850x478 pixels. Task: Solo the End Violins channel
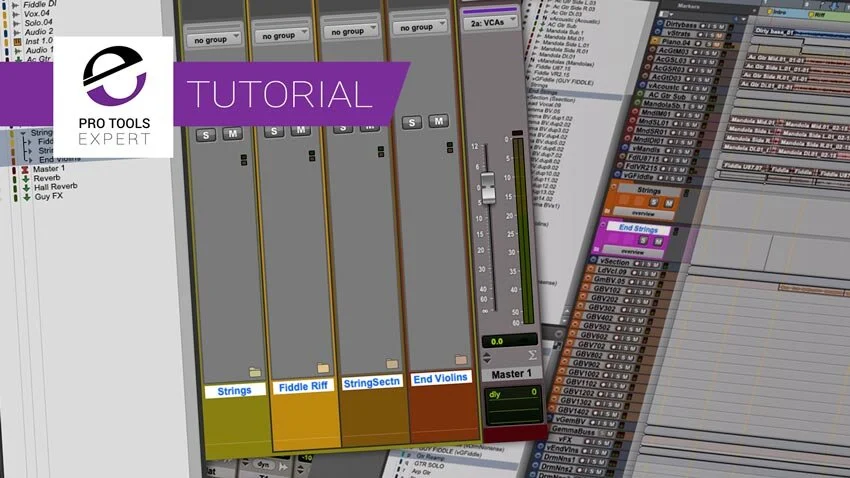(x=412, y=122)
